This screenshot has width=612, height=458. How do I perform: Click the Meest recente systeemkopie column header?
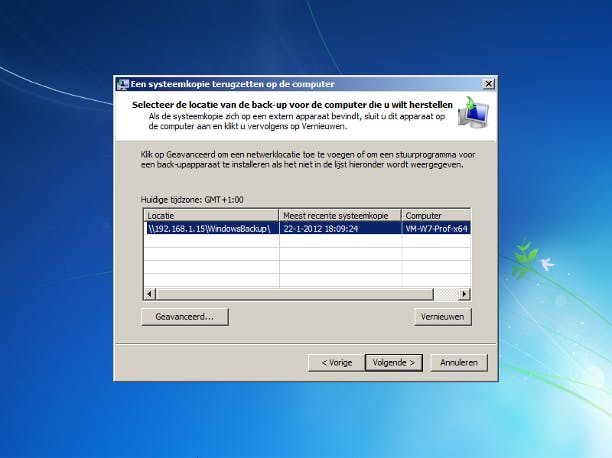(340, 216)
